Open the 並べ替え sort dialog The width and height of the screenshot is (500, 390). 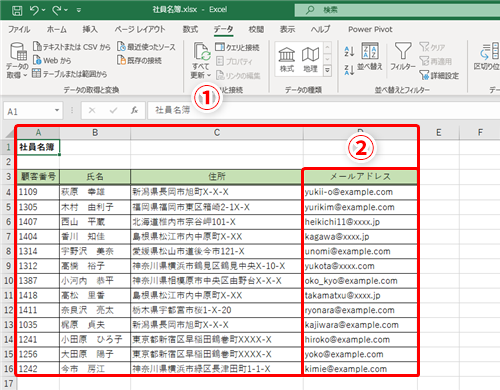click(x=370, y=56)
